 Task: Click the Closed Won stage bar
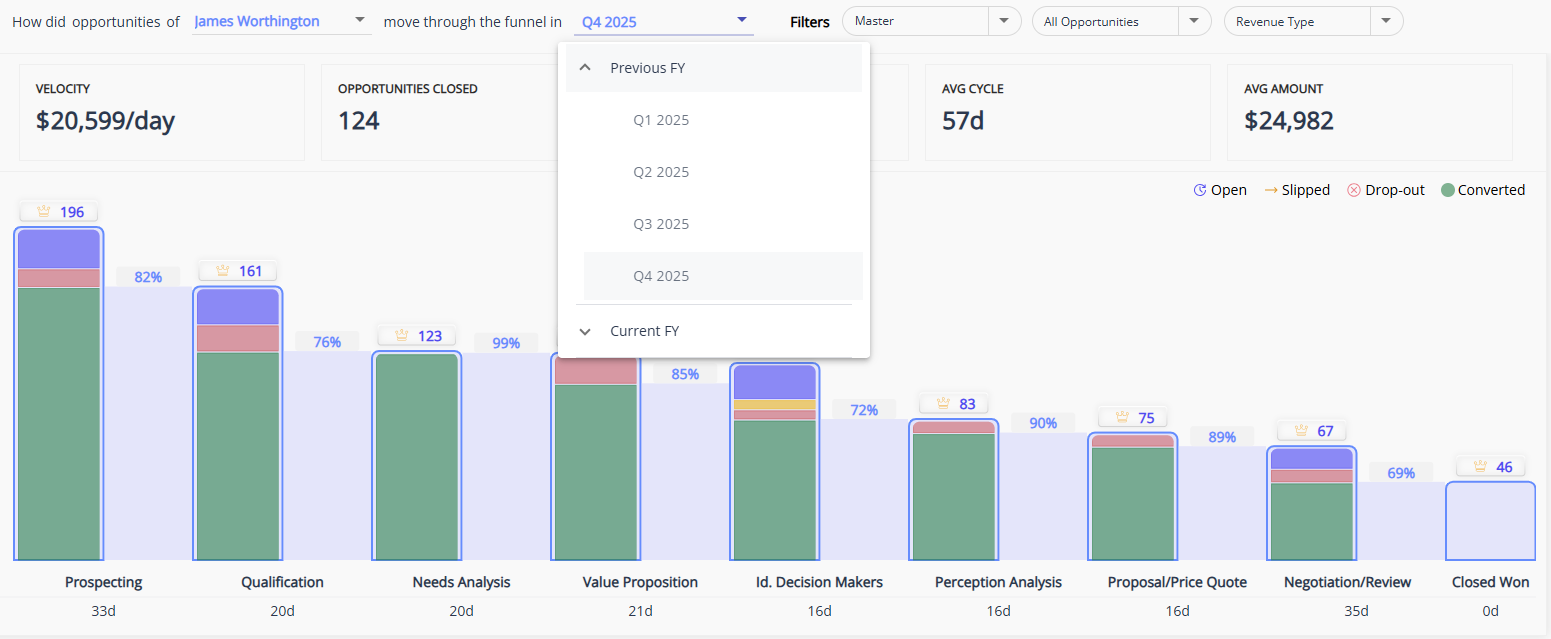(1490, 520)
